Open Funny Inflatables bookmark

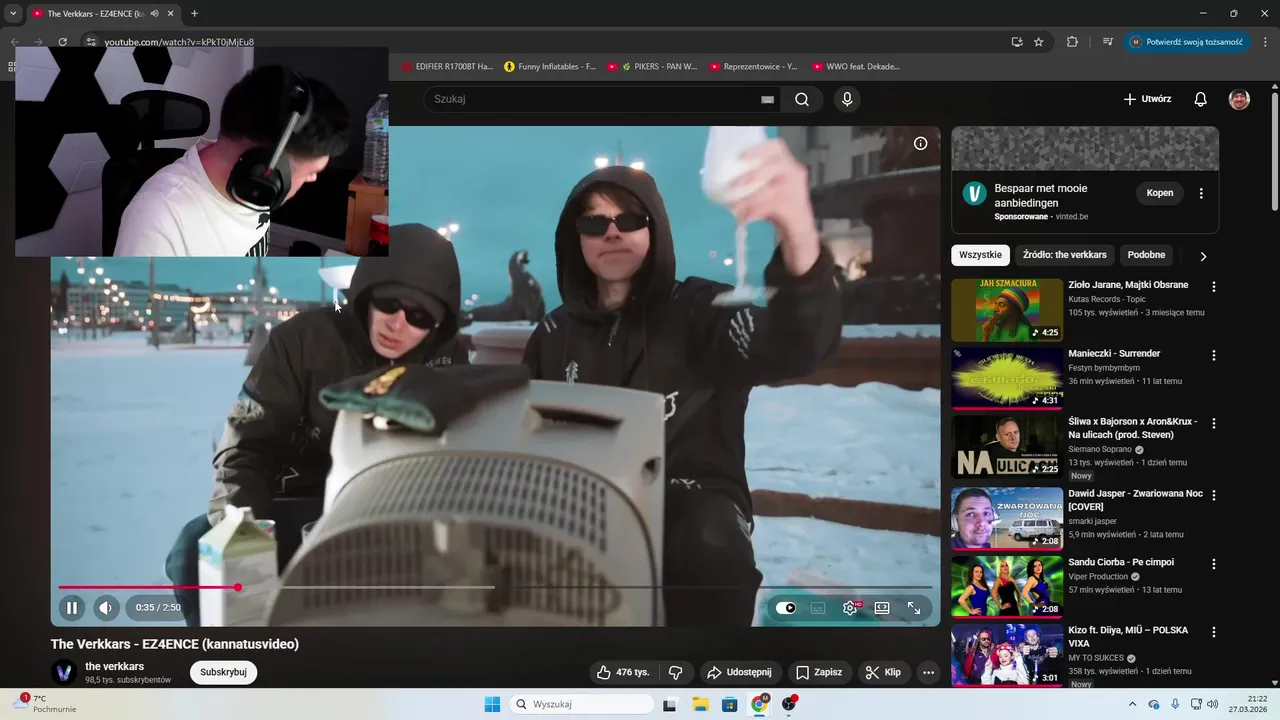tap(550, 67)
